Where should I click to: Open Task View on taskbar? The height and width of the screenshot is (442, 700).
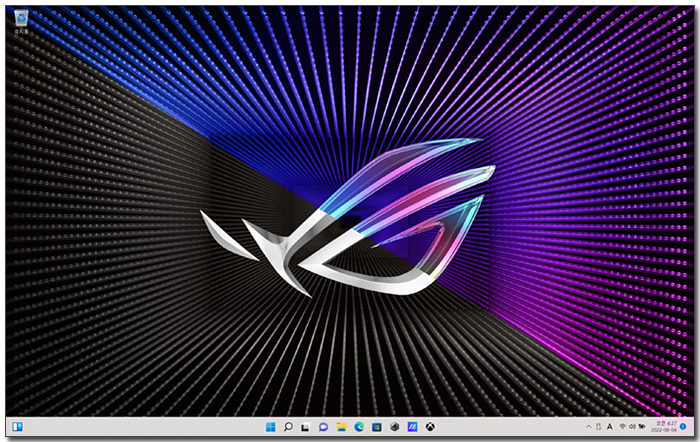click(x=305, y=427)
